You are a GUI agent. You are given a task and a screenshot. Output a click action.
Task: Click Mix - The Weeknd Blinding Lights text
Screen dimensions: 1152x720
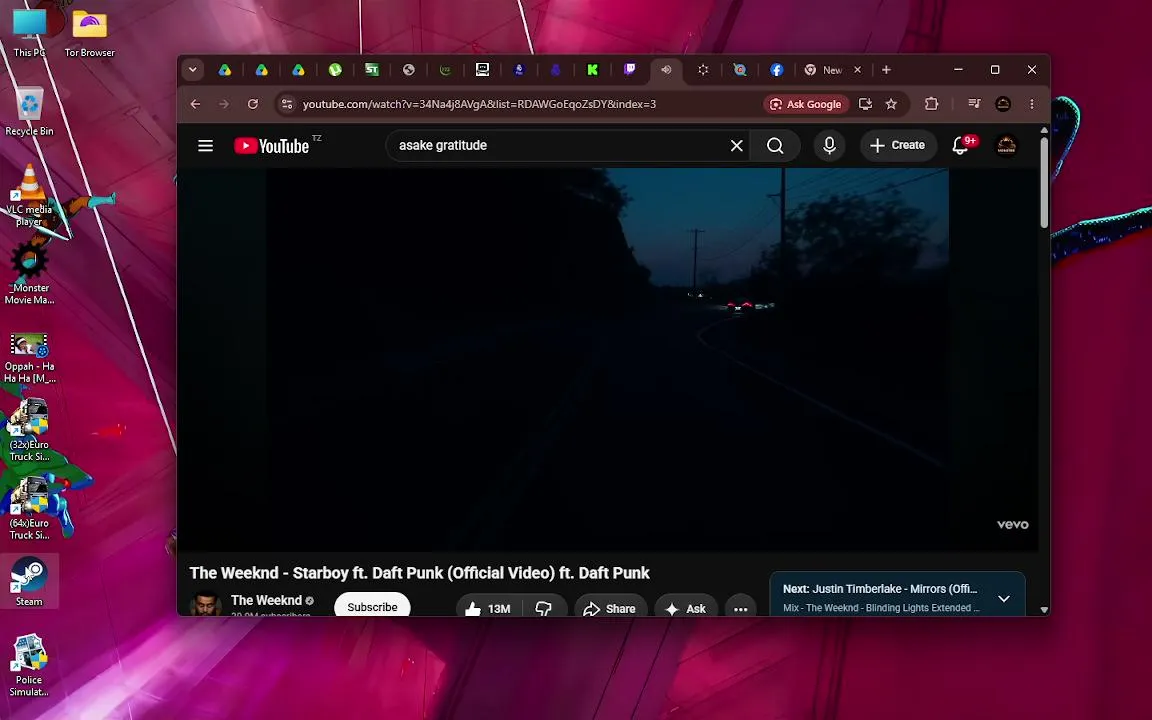click(x=882, y=608)
